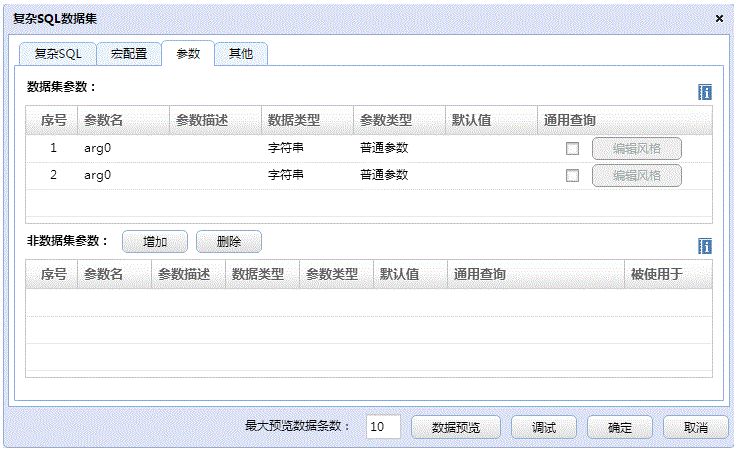
Task: Click 参数描述 header in the 数据集参数 table
Action: click(x=215, y=121)
